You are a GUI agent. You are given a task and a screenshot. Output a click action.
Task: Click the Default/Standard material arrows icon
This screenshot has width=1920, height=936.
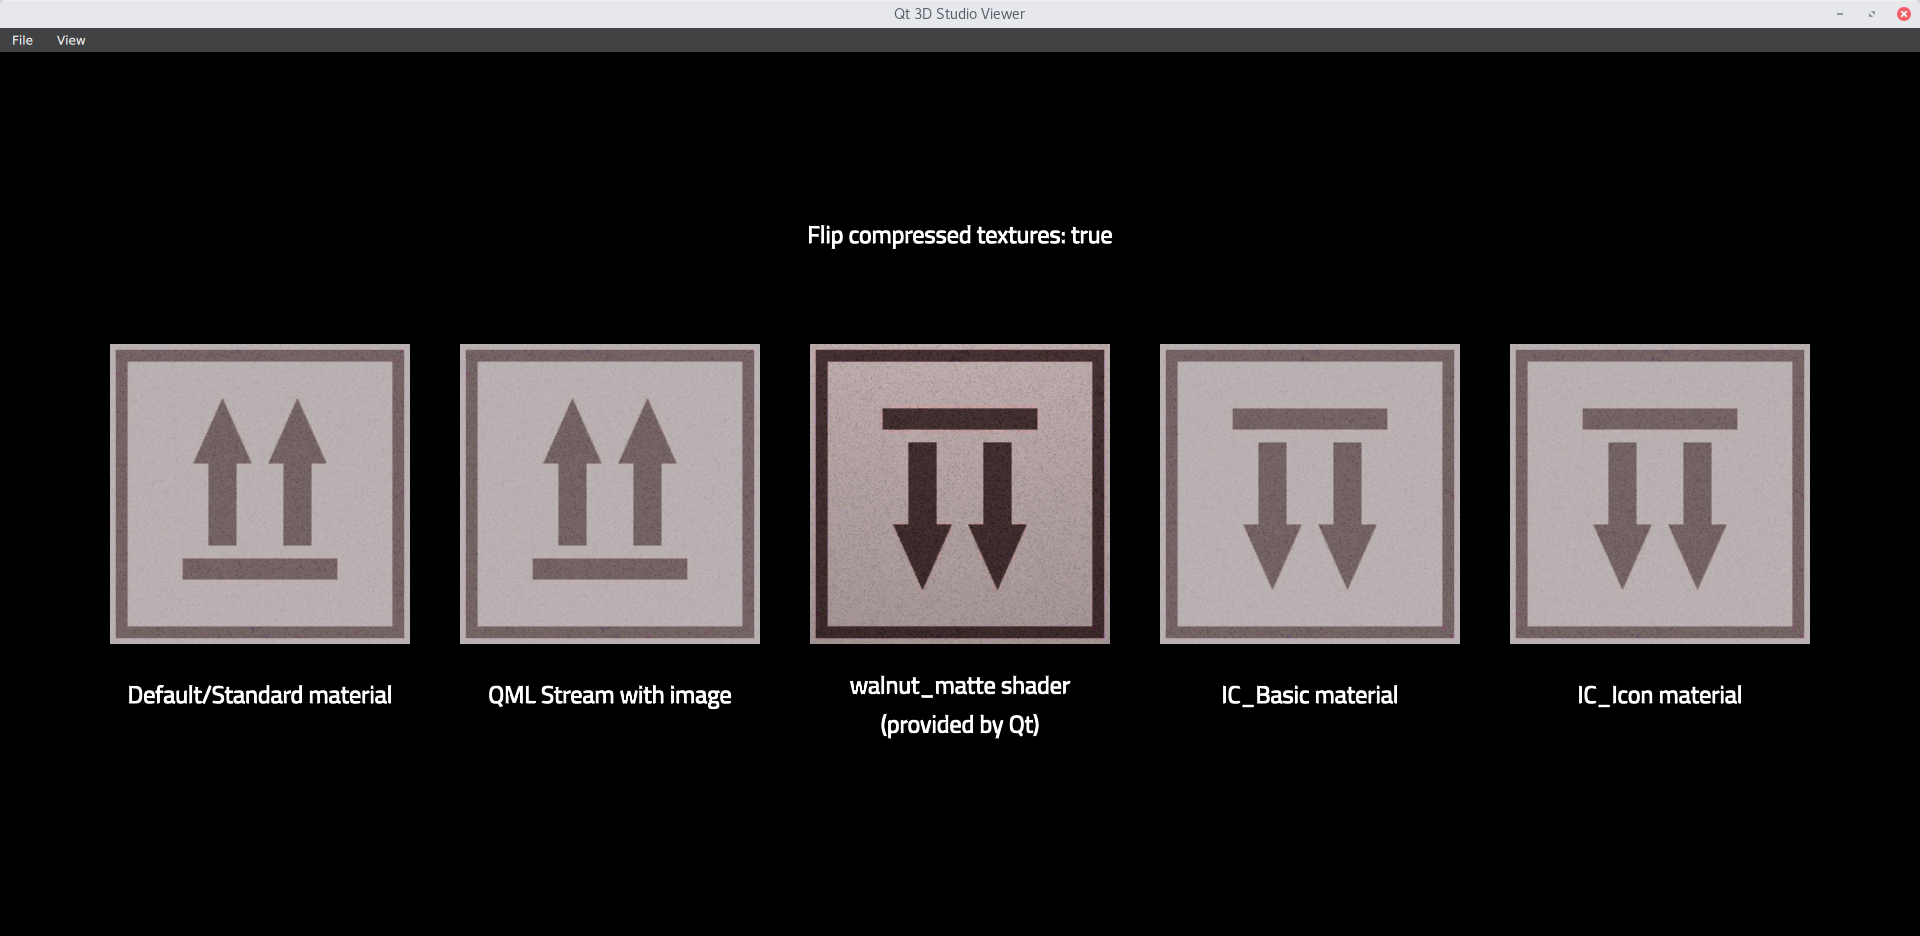(x=260, y=494)
